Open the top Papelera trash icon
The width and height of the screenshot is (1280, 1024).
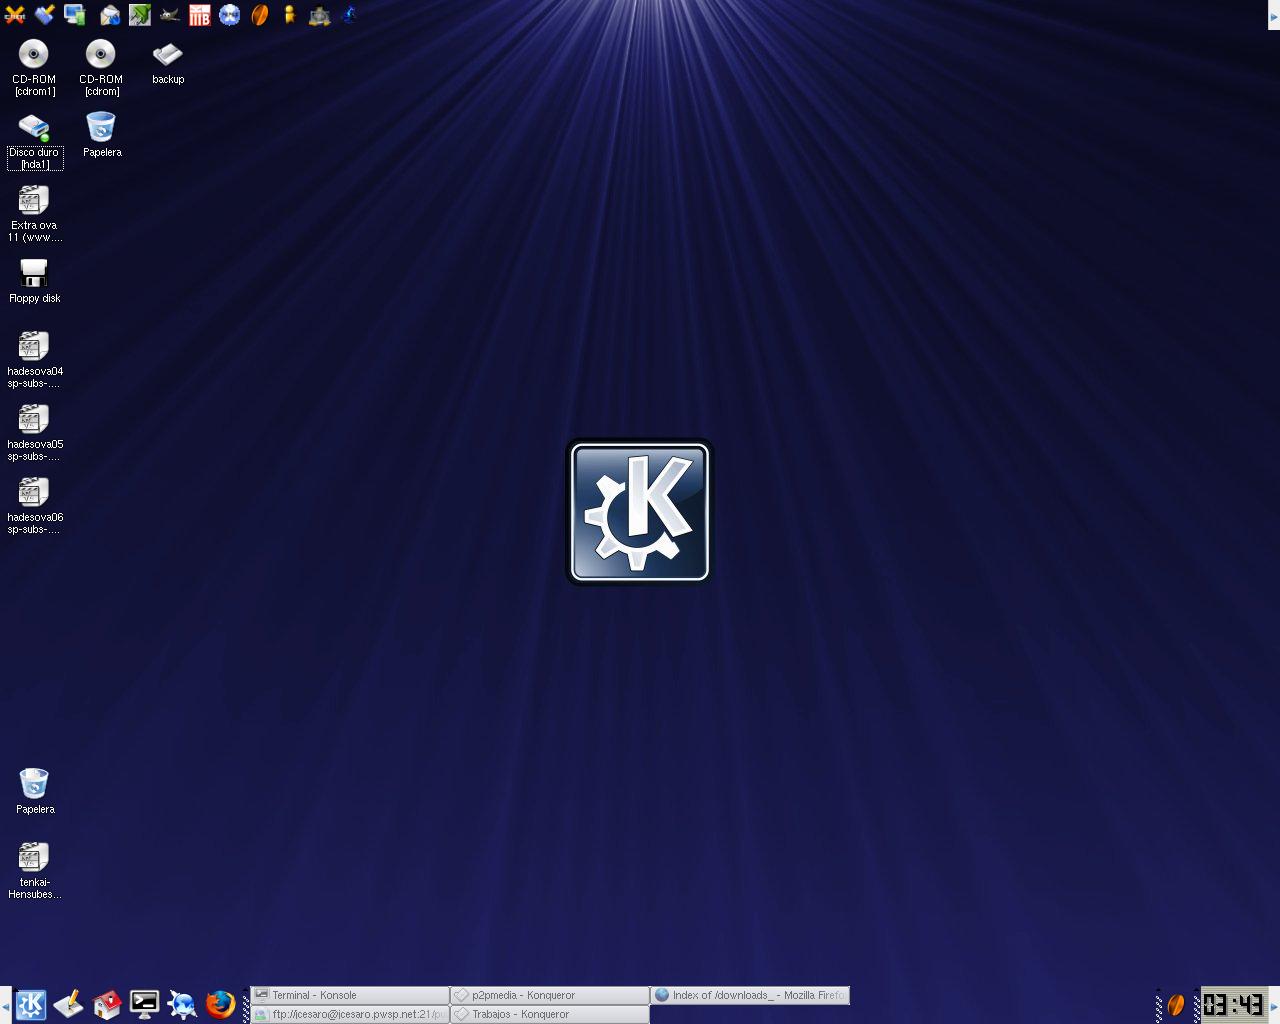102,135
